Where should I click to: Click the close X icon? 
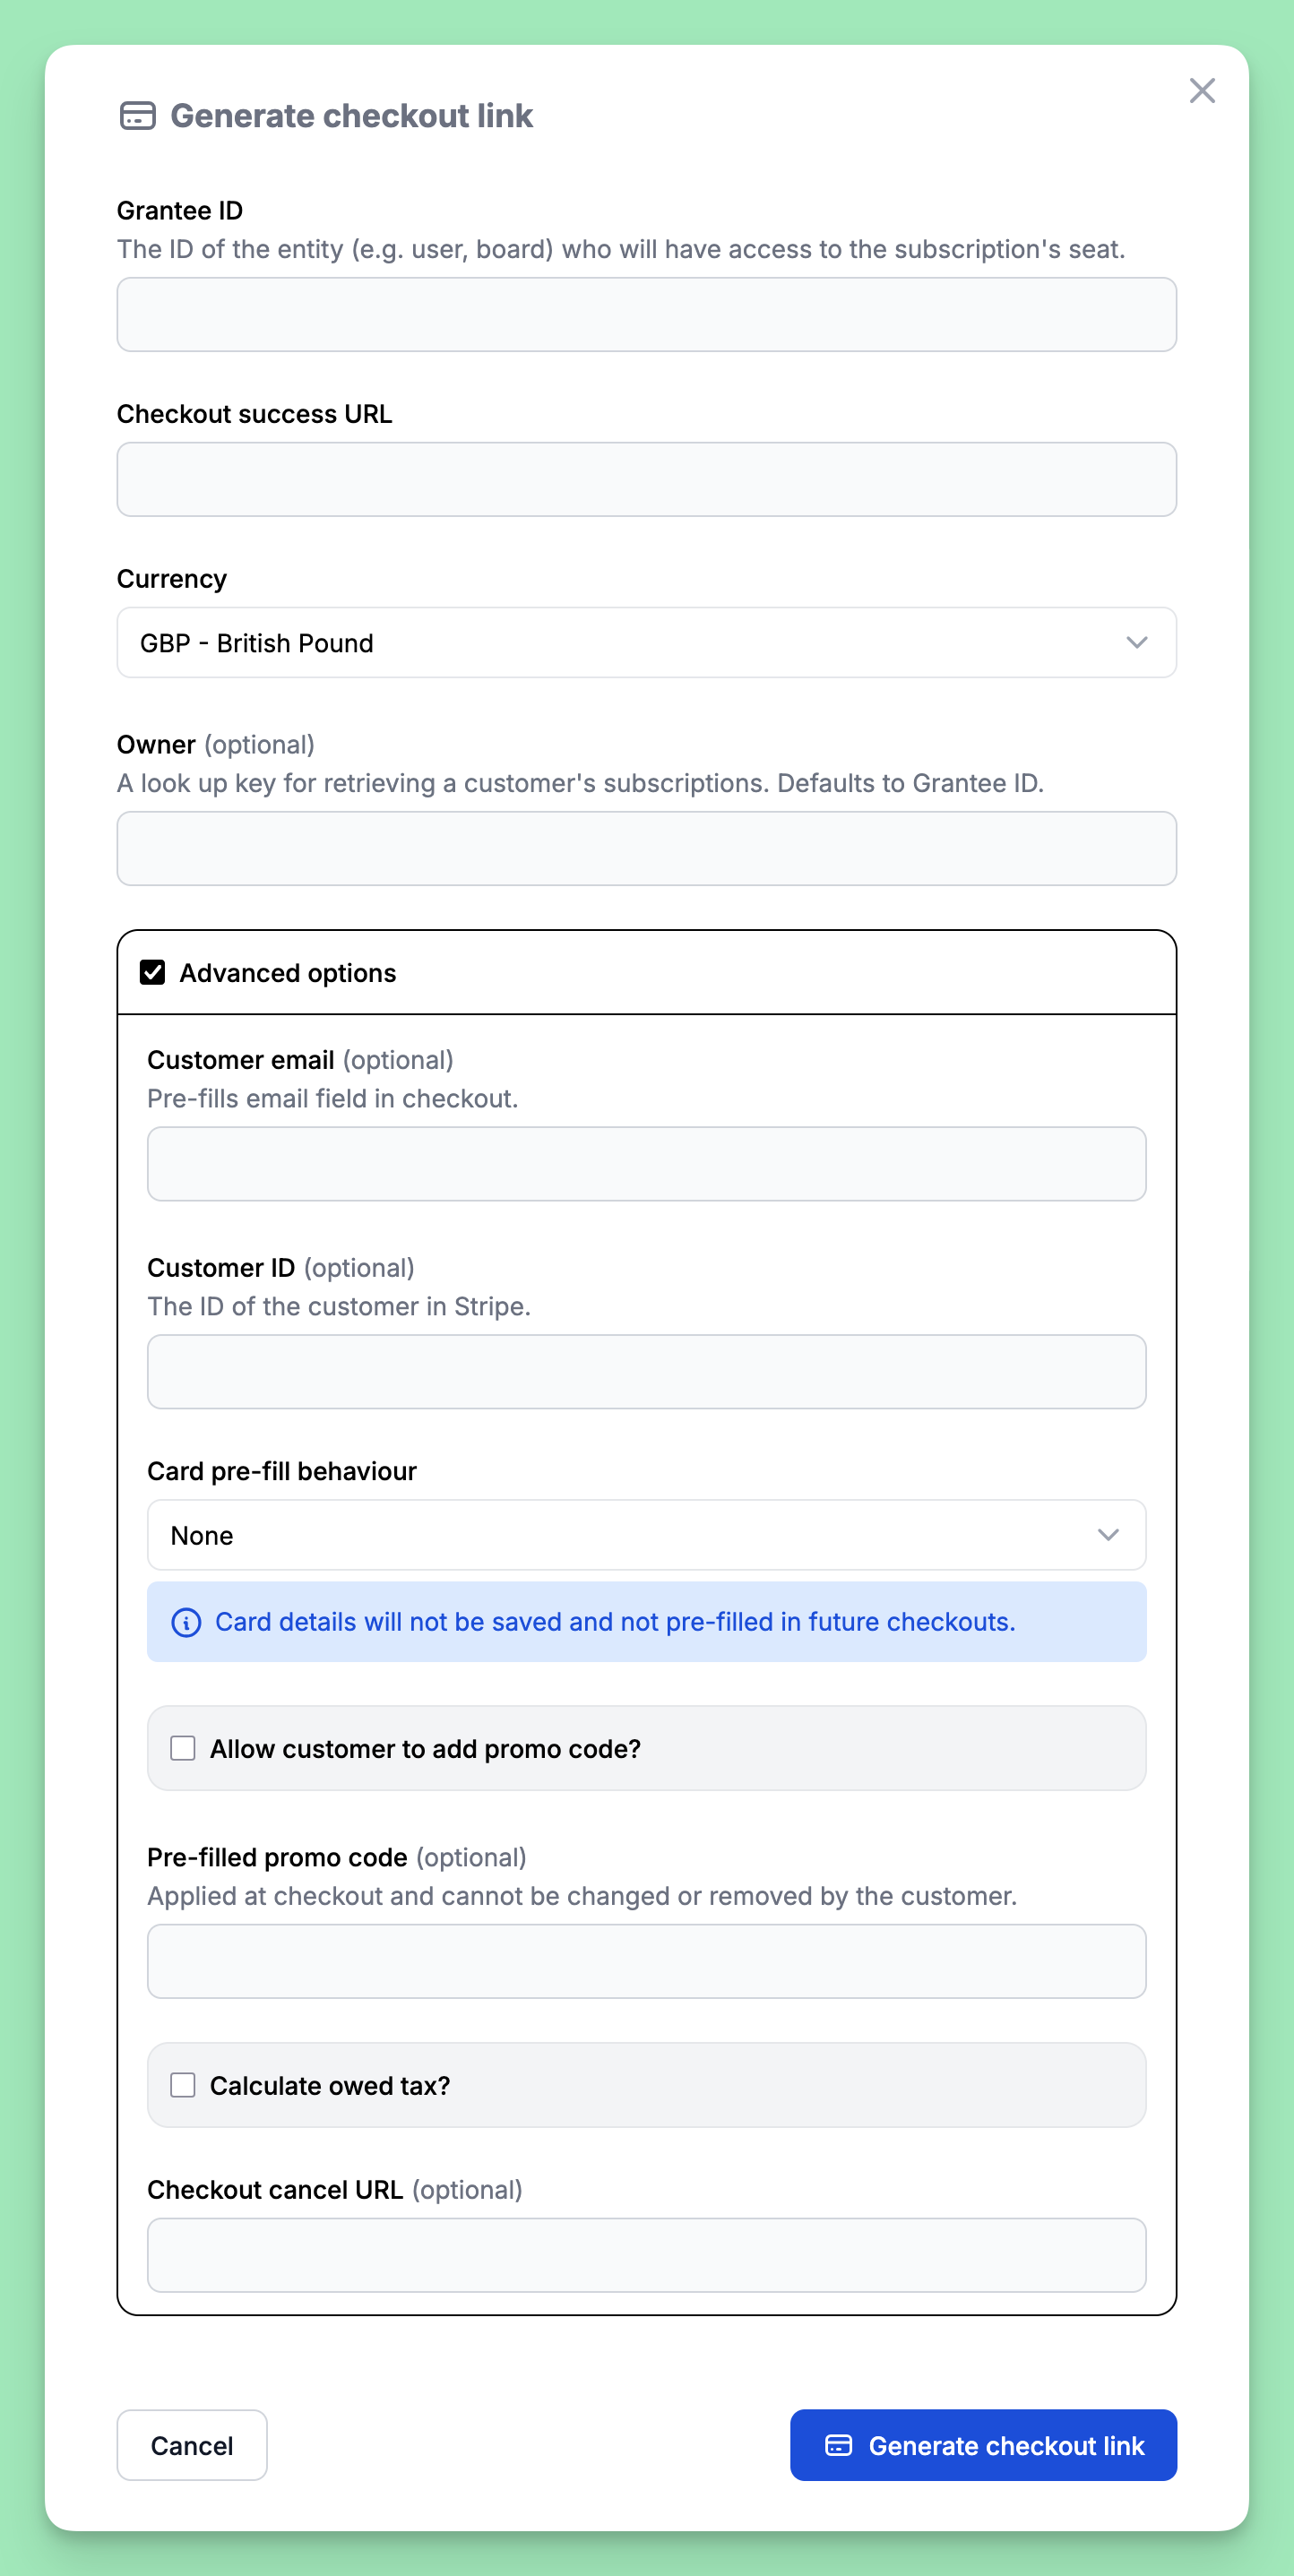pos(1201,90)
